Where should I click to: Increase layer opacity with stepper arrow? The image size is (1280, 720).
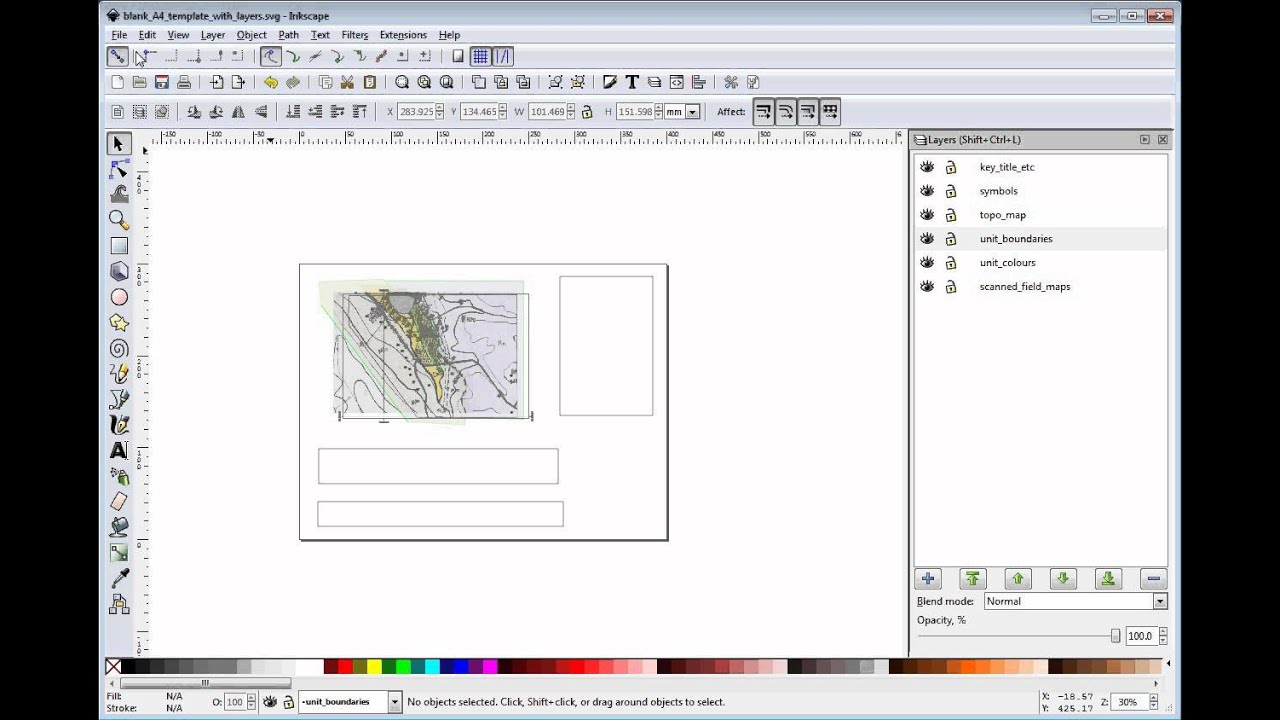pos(1162,632)
